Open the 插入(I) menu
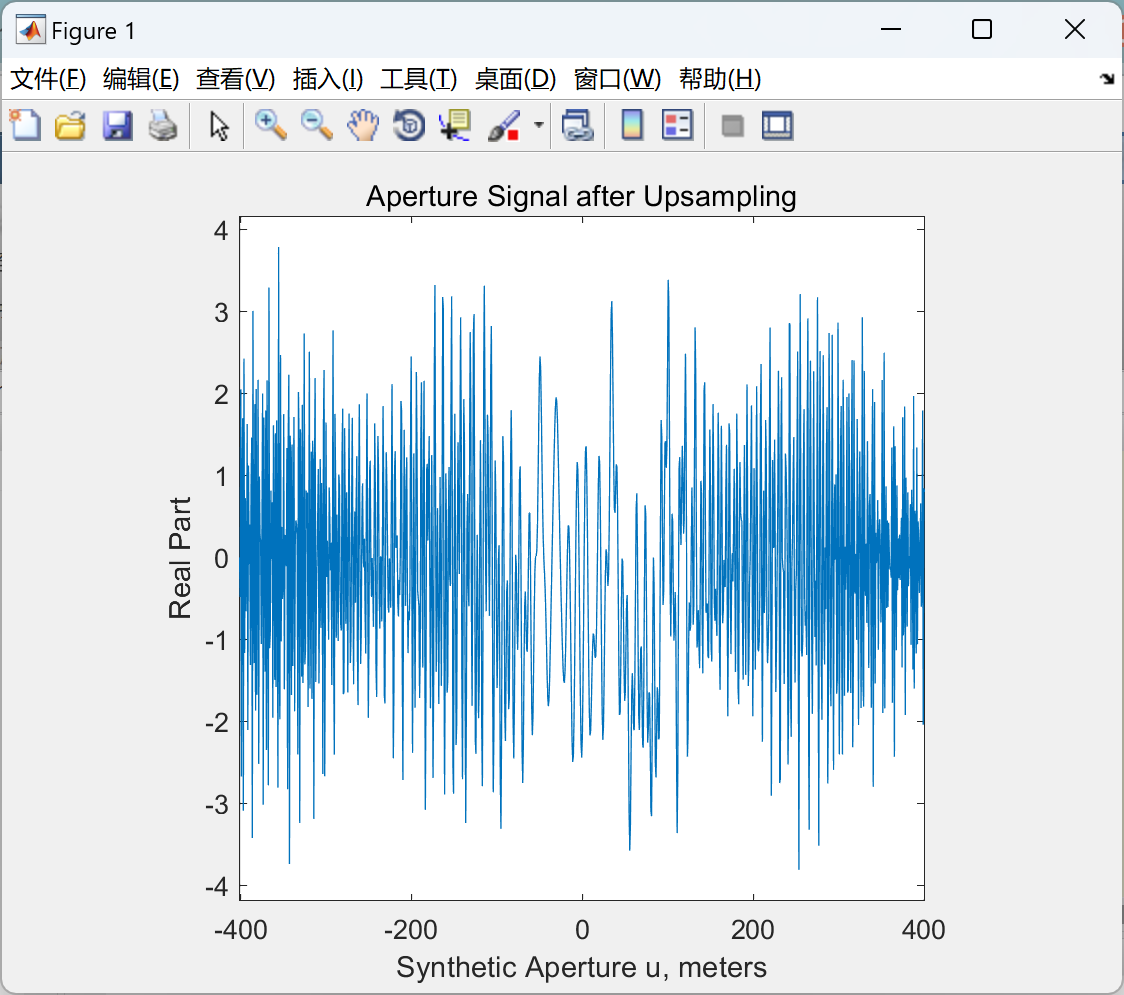Screen dimensions: 1124x995 [328, 79]
